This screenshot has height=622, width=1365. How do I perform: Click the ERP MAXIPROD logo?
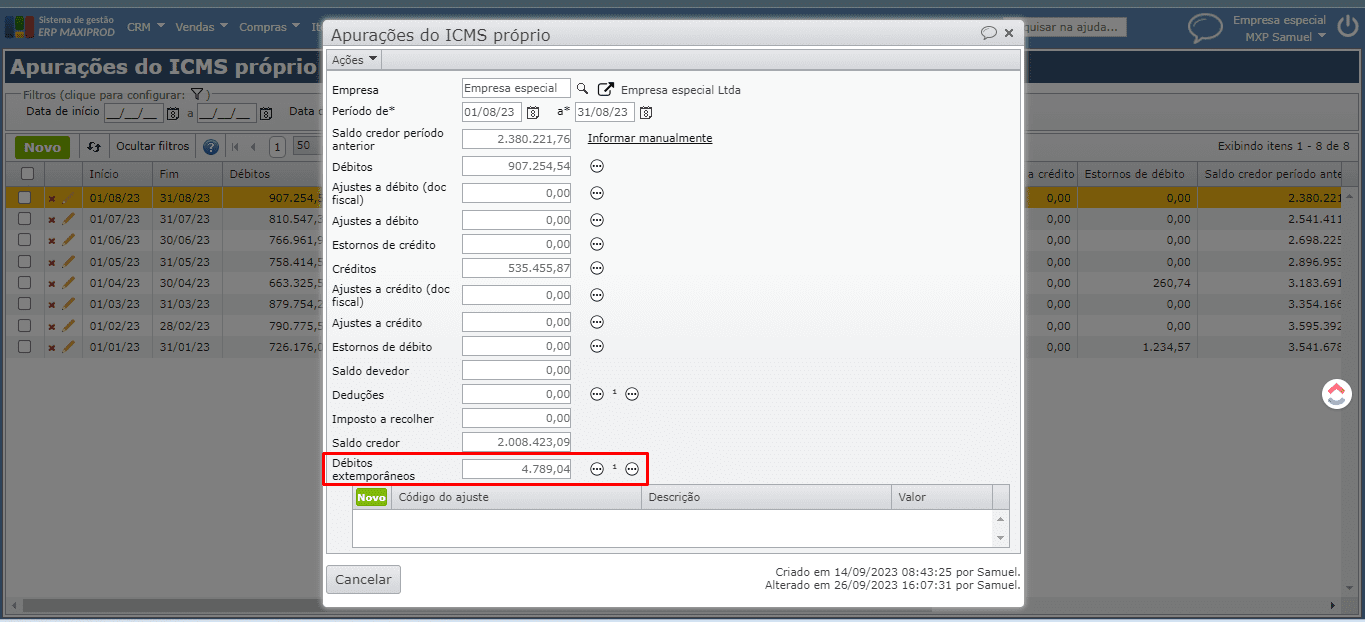pos(60,26)
